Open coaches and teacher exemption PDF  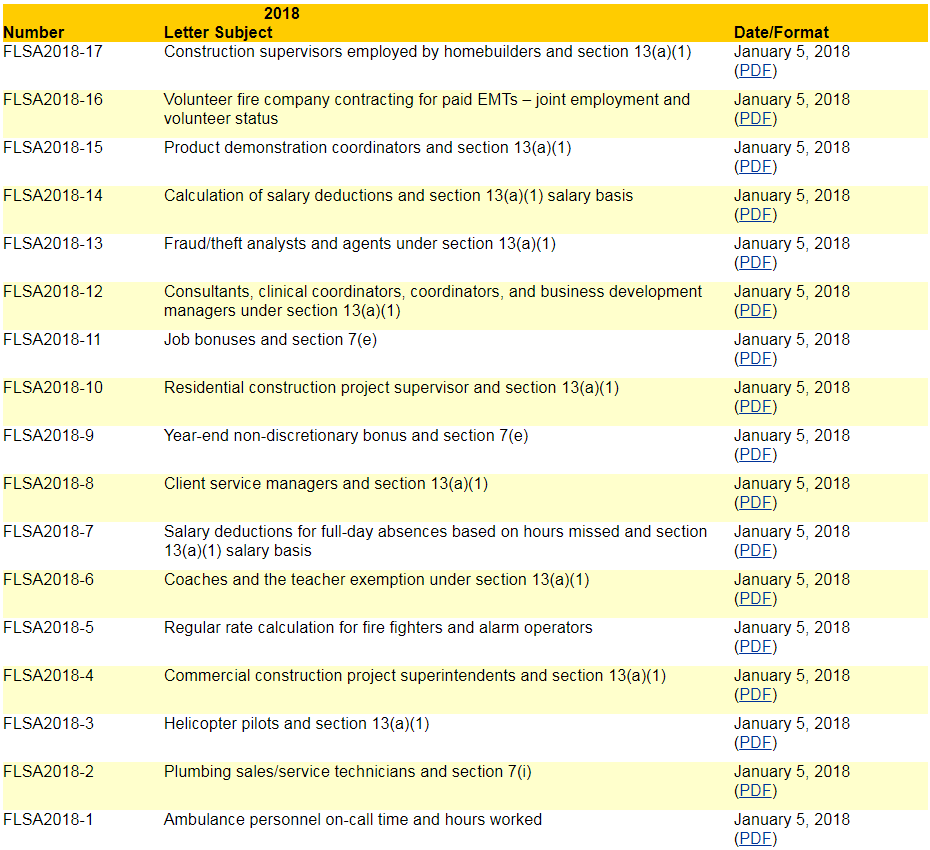pyautogui.click(x=755, y=599)
